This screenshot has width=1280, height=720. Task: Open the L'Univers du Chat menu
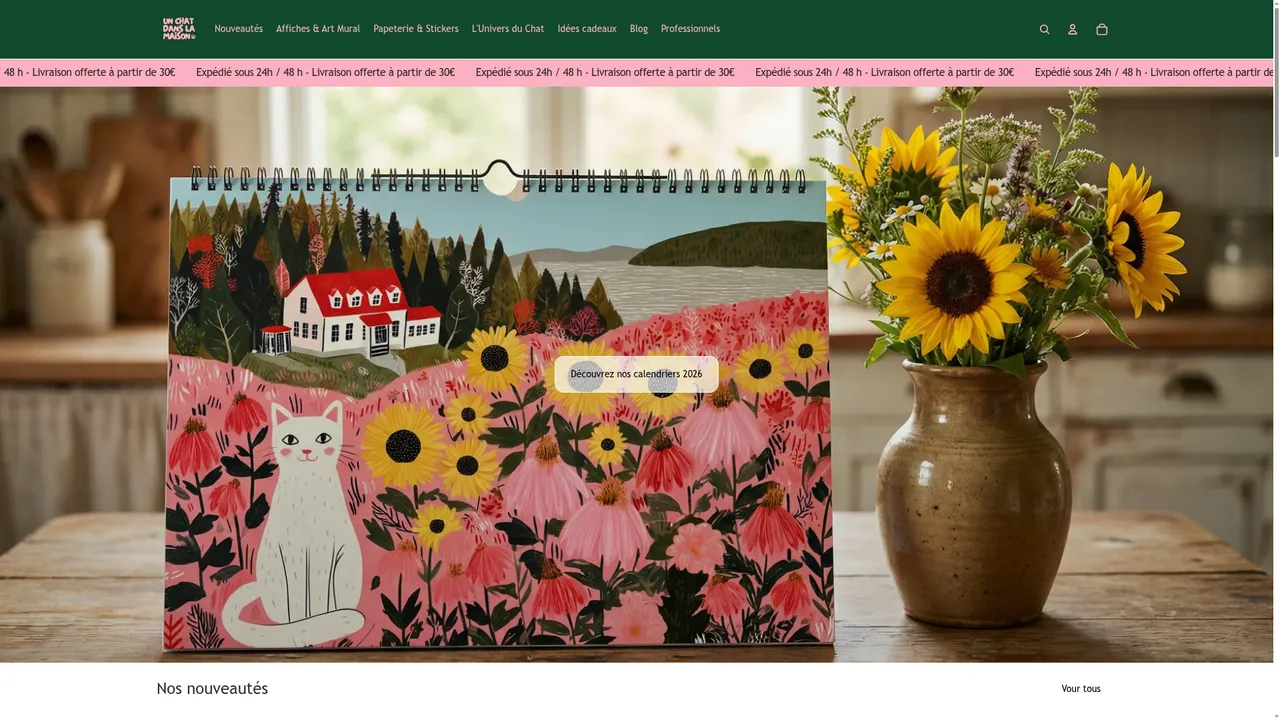508,29
